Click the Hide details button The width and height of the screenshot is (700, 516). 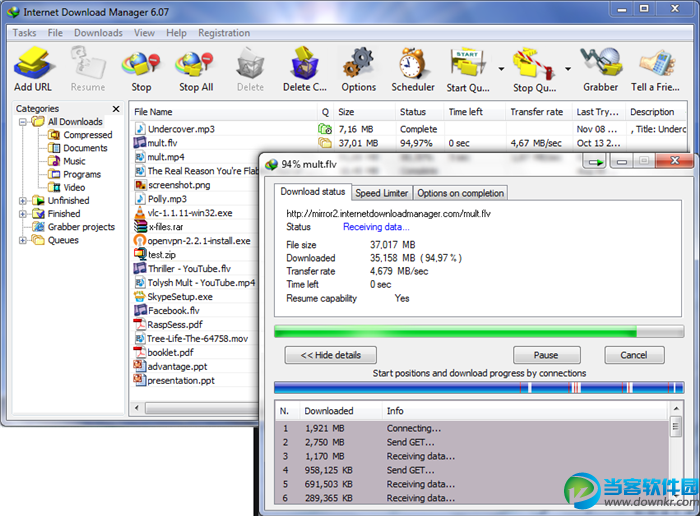[x=330, y=355]
